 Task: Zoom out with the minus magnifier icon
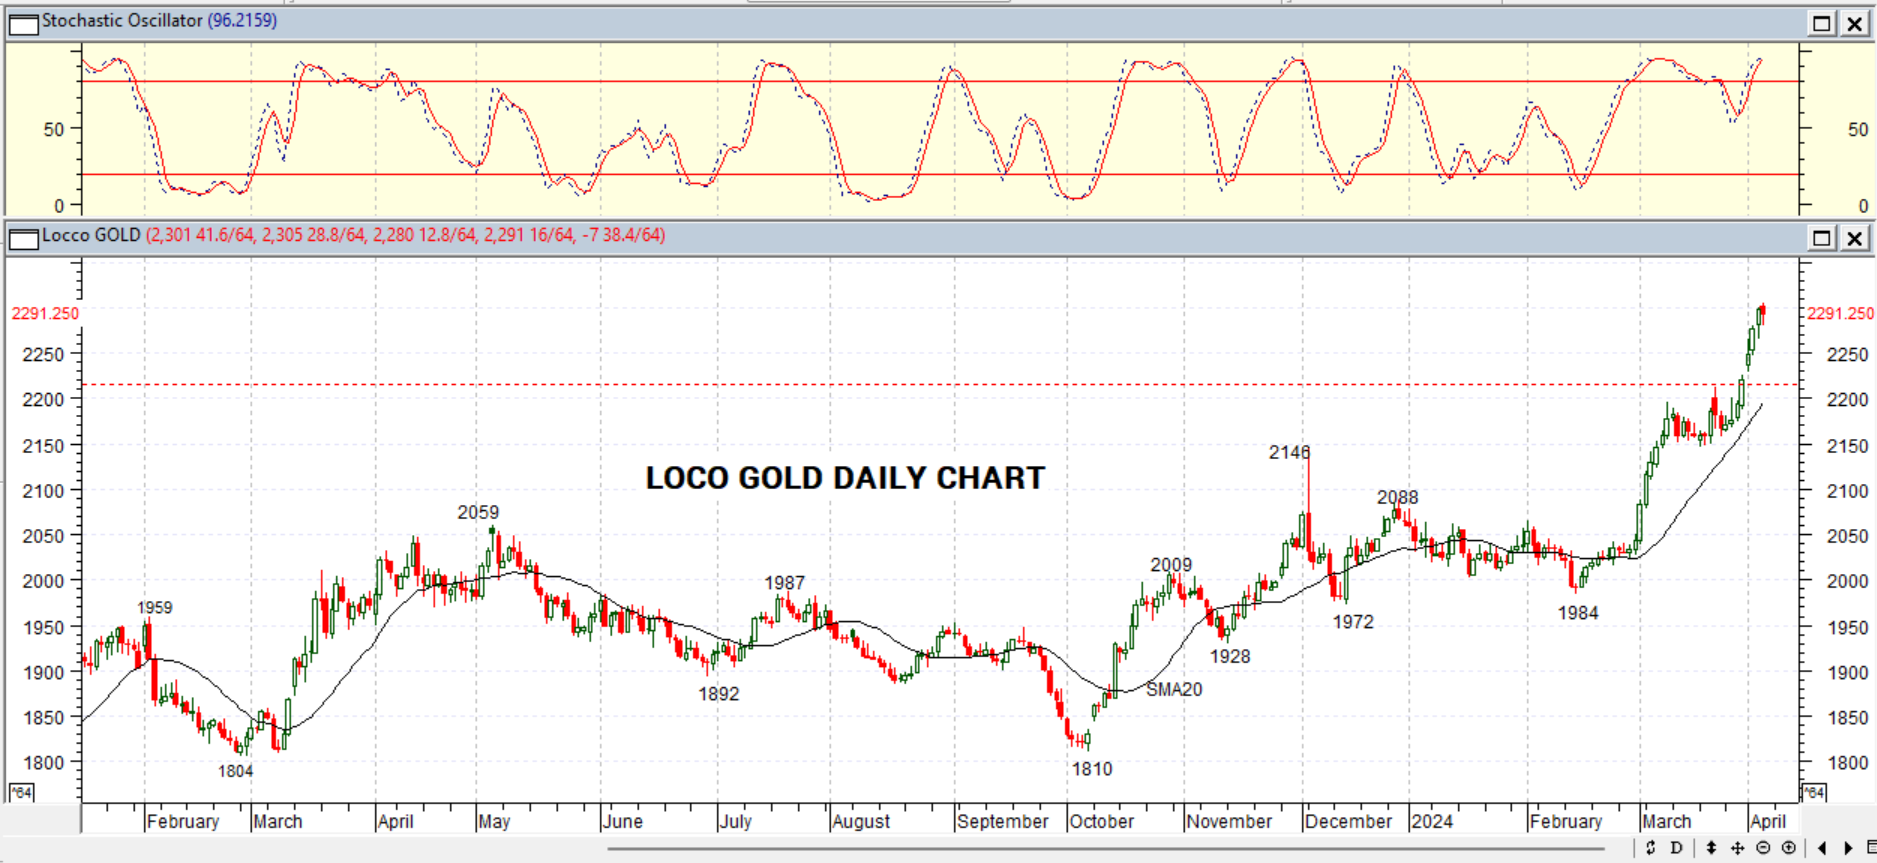click(x=1763, y=848)
